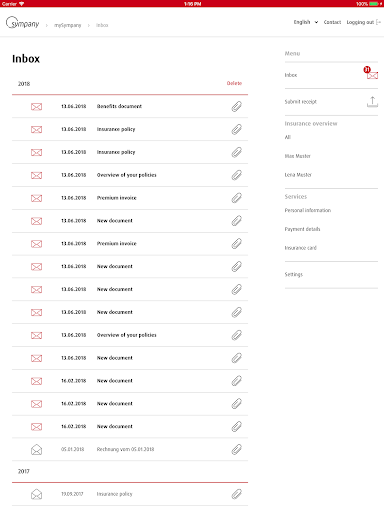This screenshot has height=512, width=384.
Task: Open paperclip on Premium invoice right after Overview of your policies
Action: point(237,198)
